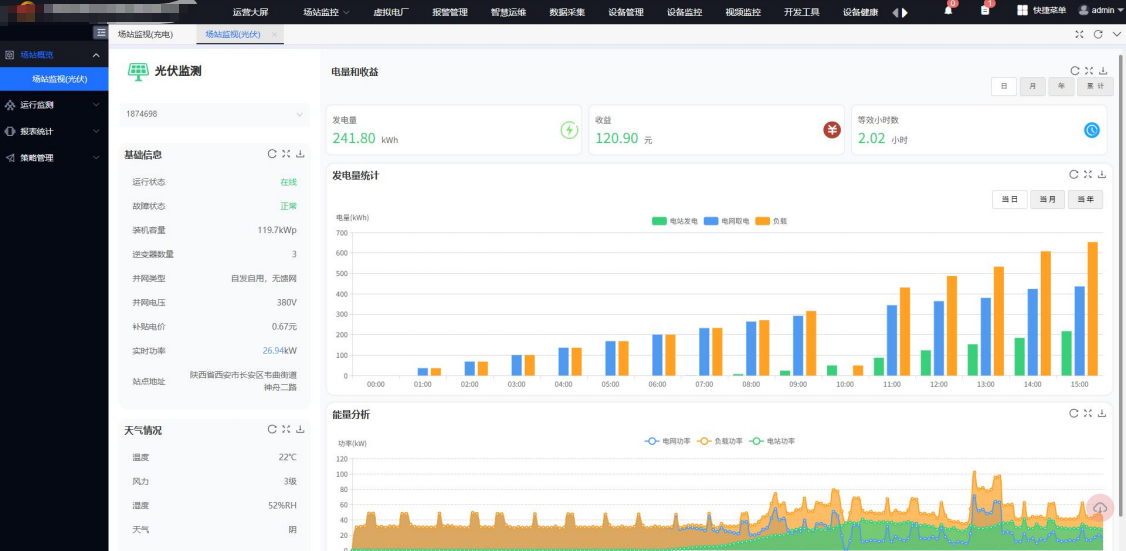Click fullscreen icon in tab bar
The height and width of the screenshot is (551, 1126).
(1079, 34)
